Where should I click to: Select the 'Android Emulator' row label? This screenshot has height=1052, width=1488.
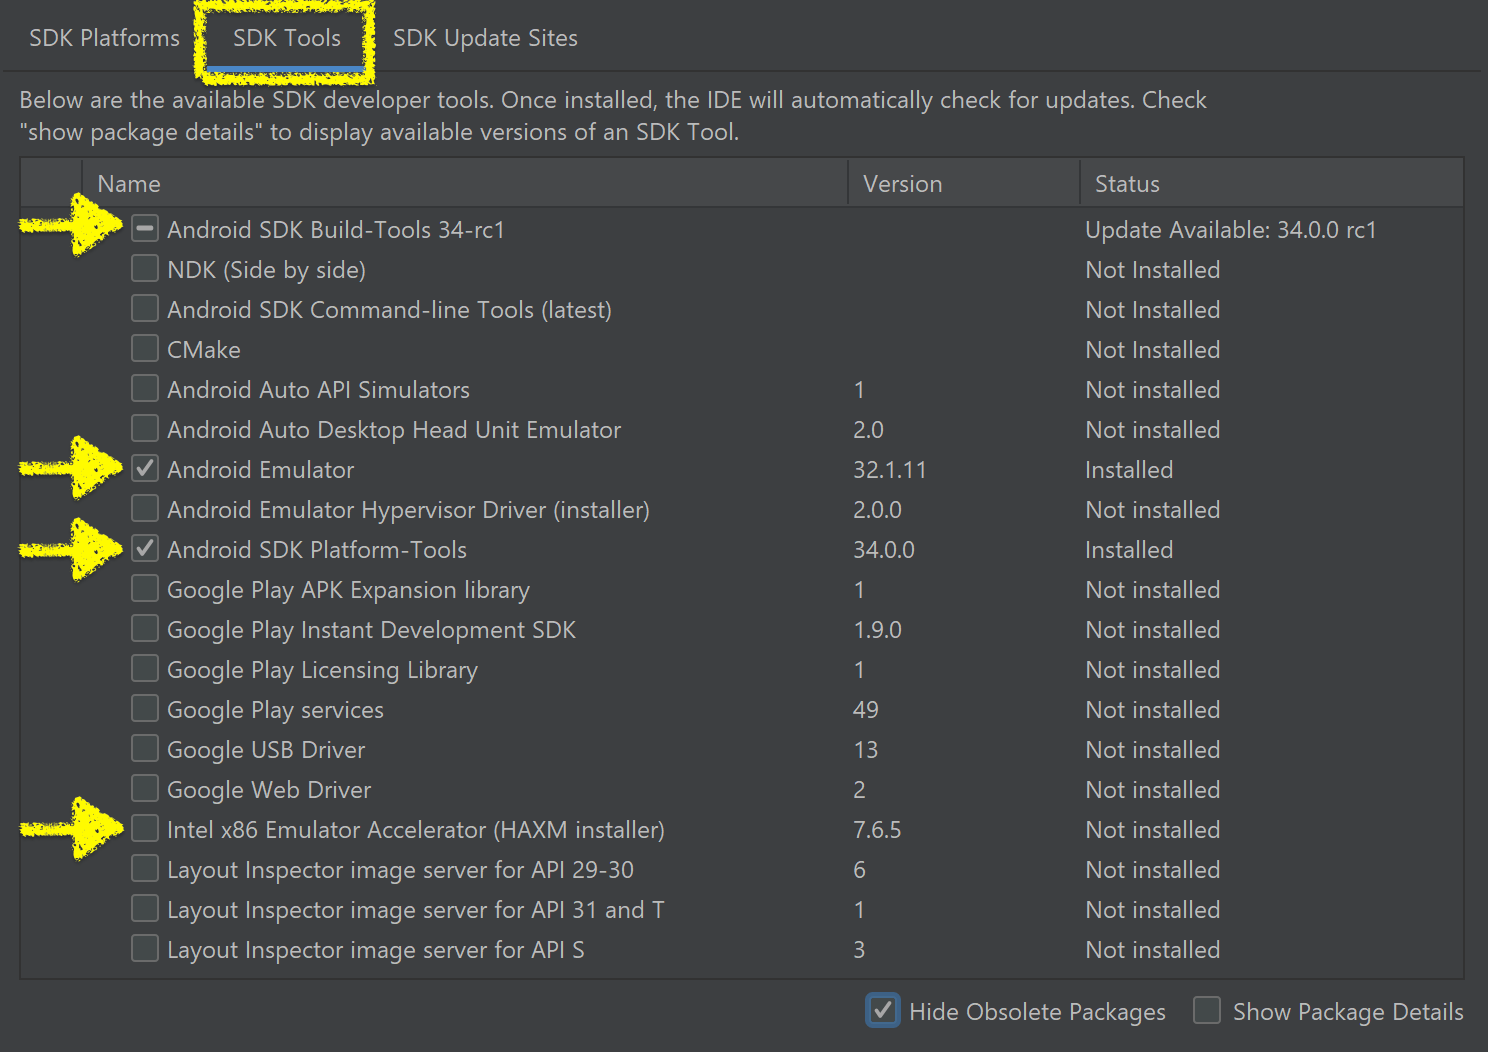pyautogui.click(x=260, y=470)
